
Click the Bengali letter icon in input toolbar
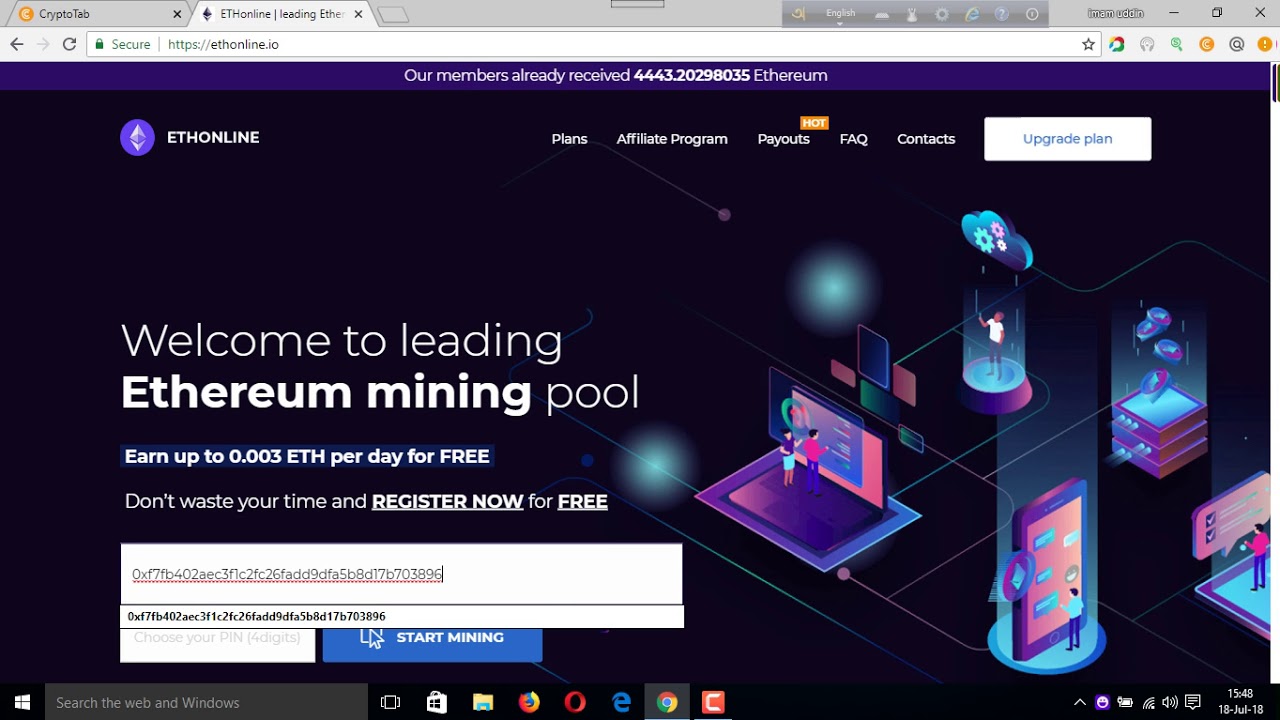click(x=798, y=14)
